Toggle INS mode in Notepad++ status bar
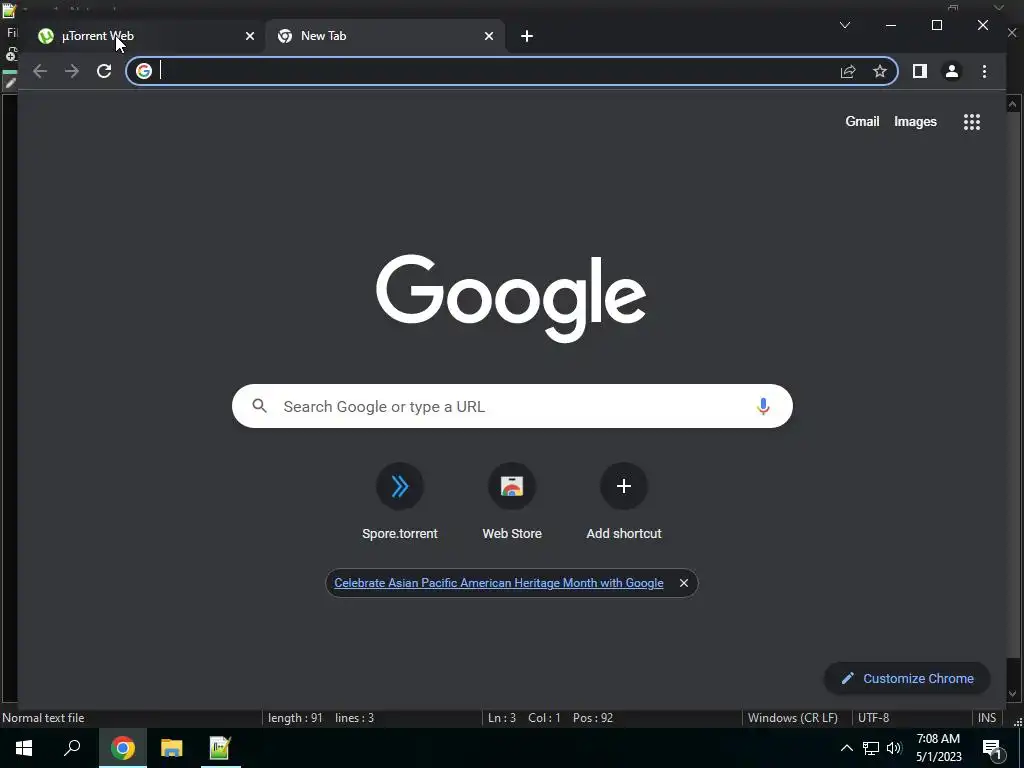The width and height of the screenshot is (1024, 768). click(987, 718)
